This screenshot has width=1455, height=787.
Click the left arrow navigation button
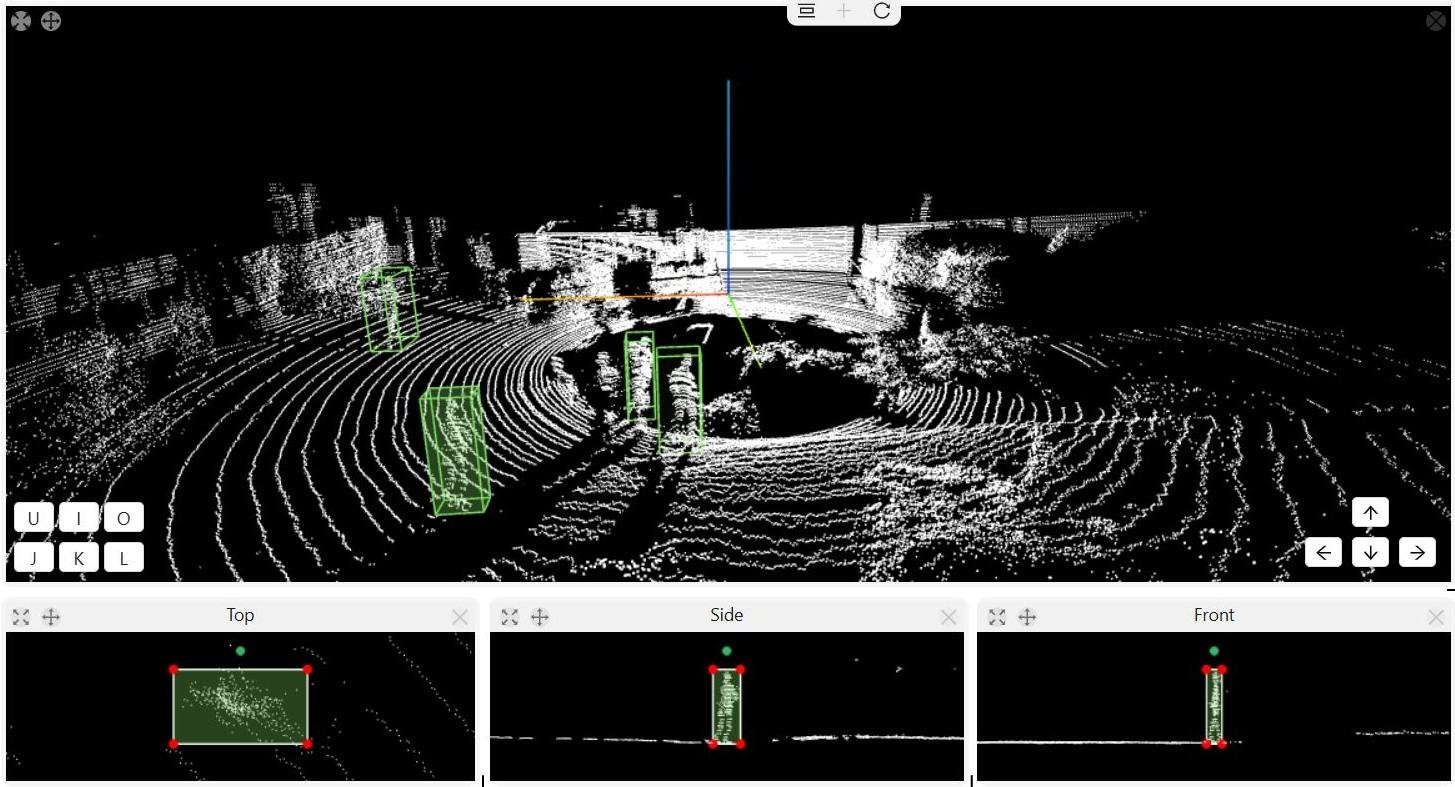point(1323,552)
